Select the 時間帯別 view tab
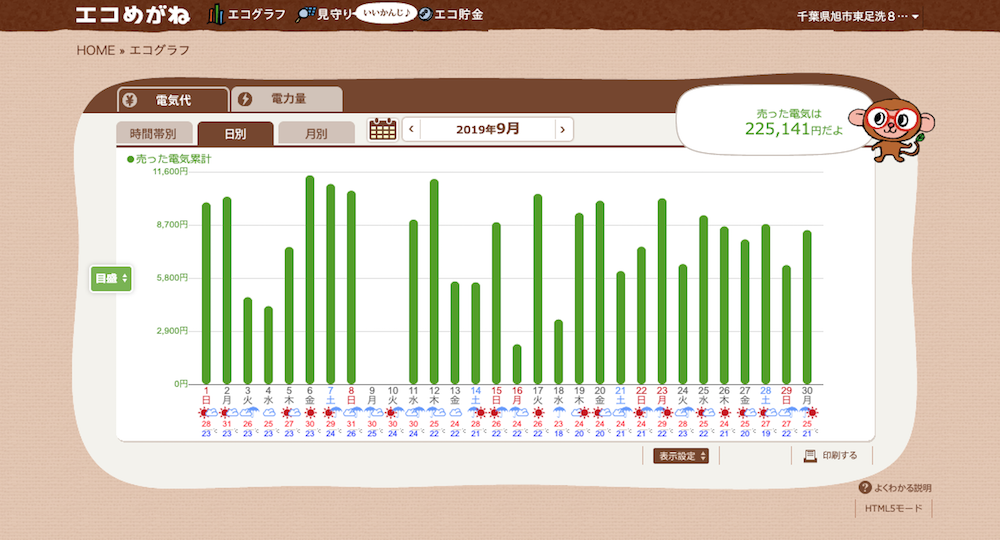The height and width of the screenshot is (540, 1000). click(x=154, y=134)
